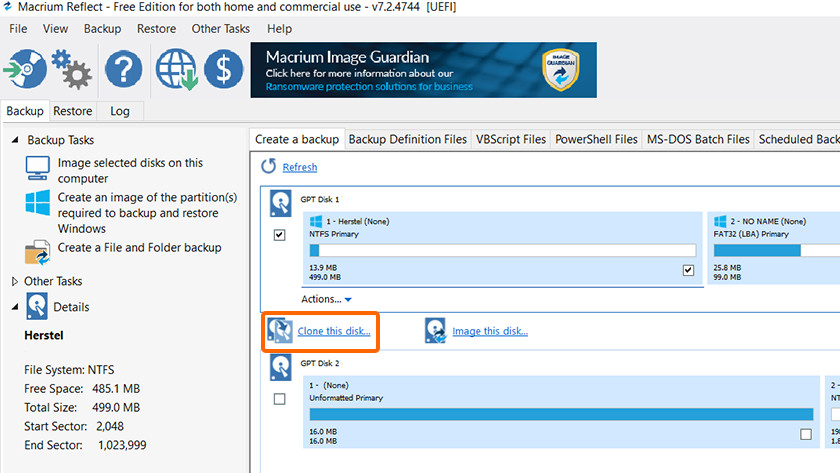The height and width of the screenshot is (473, 840).
Task: Open the Scheduled Backups tab
Action: (x=798, y=139)
